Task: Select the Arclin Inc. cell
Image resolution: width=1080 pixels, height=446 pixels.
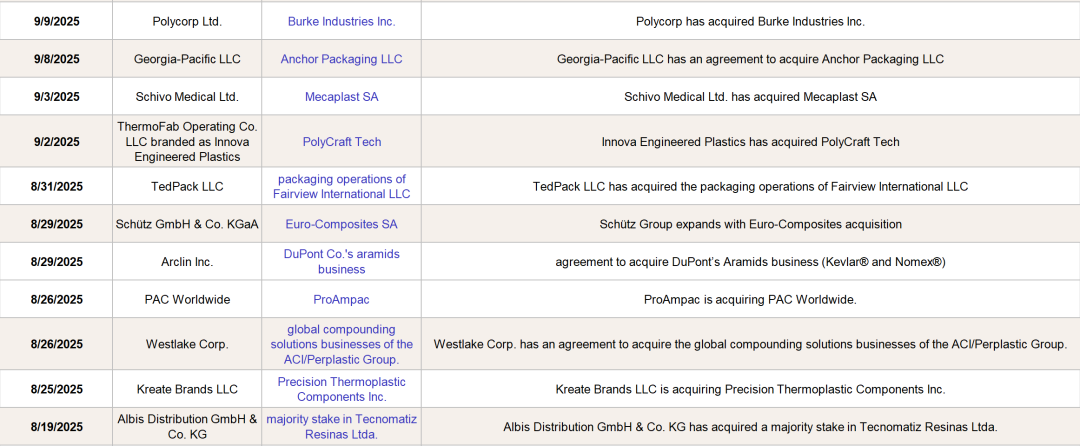Action: tap(187, 262)
